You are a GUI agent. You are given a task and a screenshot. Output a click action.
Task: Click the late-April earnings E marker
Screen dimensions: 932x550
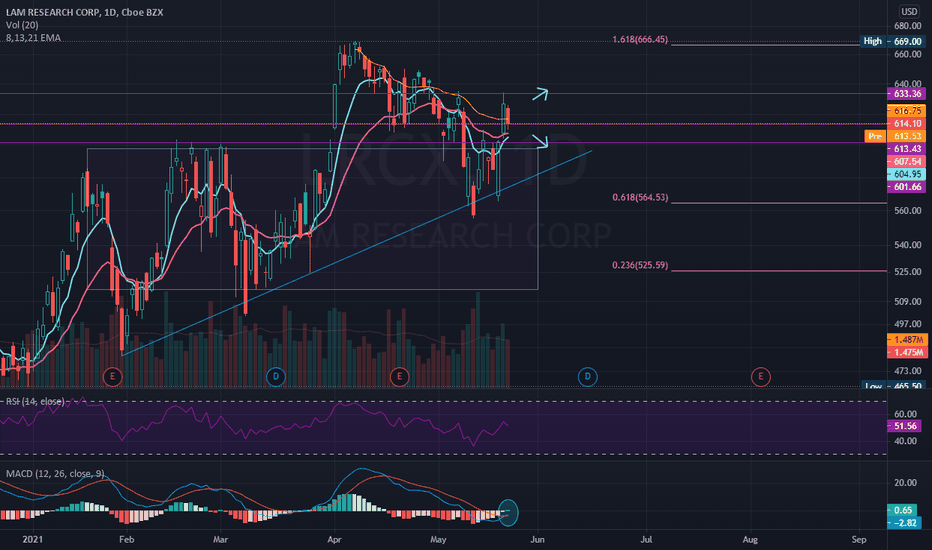tap(399, 376)
